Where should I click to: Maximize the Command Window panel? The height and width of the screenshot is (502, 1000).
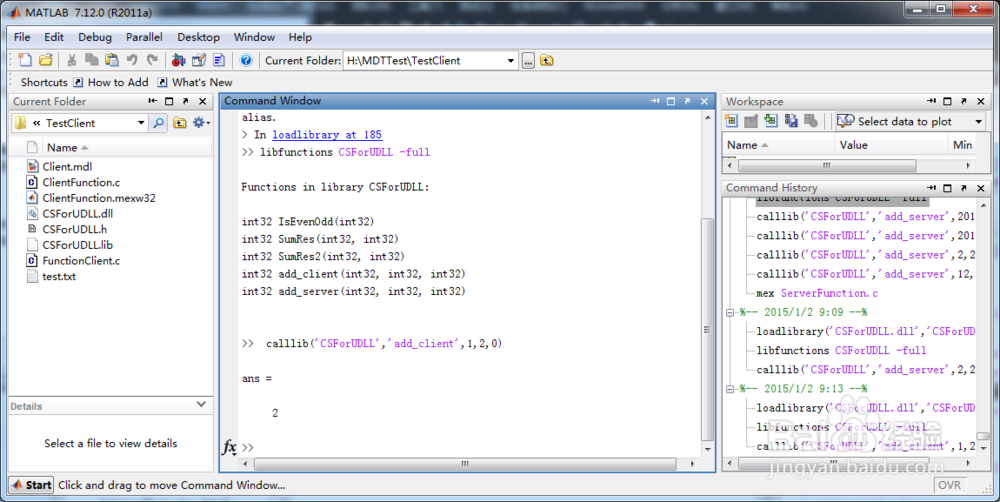click(671, 101)
